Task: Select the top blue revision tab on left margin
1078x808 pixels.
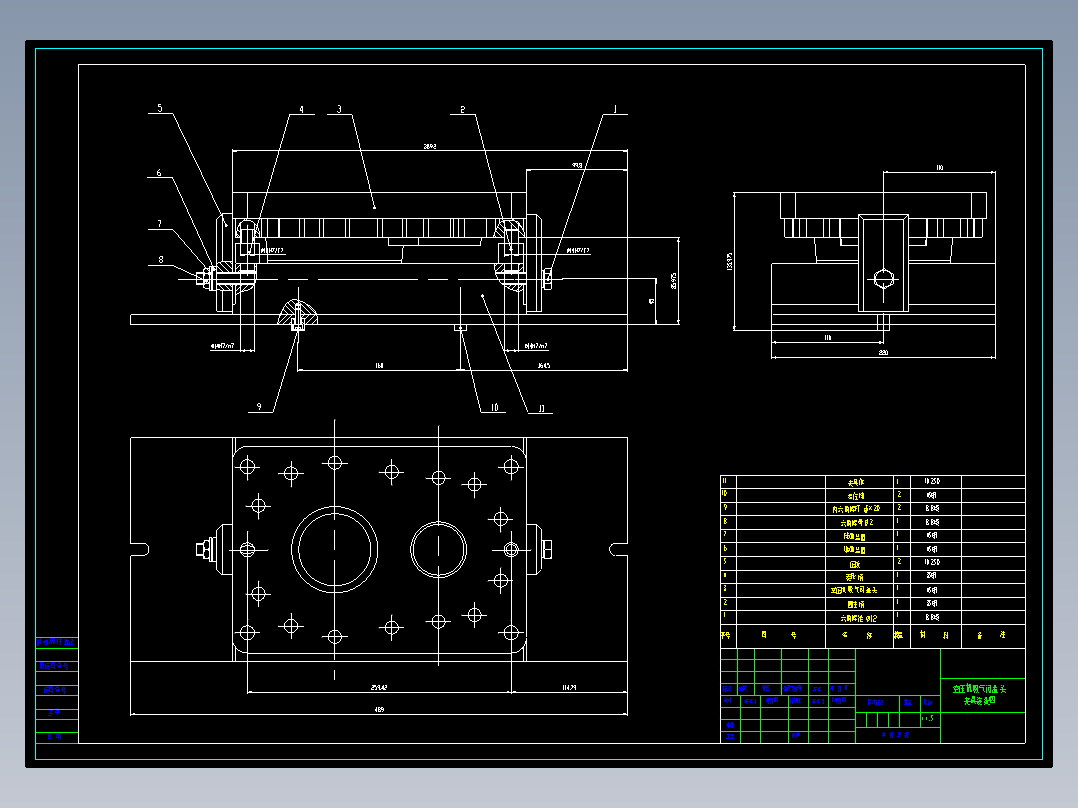Action: (x=56, y=642)
